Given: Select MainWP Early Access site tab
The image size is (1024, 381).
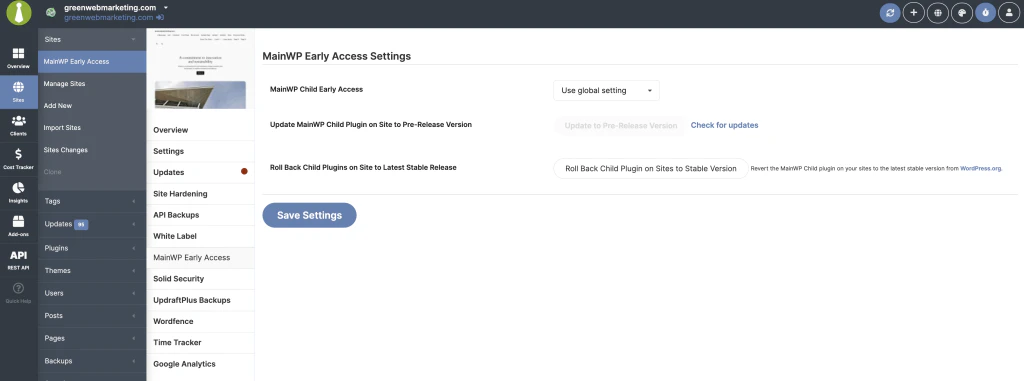Looking at the screenshot, I should [x=200, y=257].
